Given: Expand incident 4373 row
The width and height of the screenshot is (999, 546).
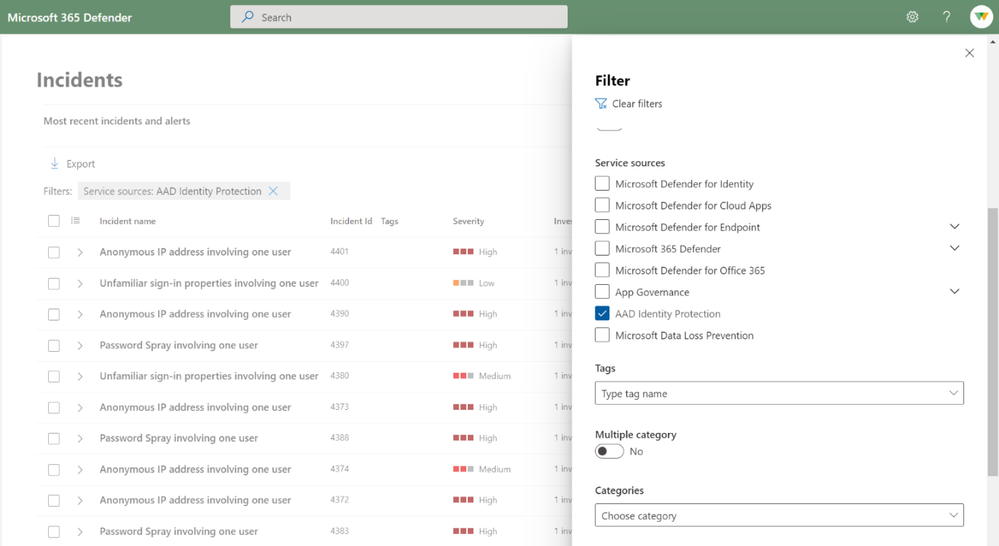Looking at the screenshot, I should [80, 407].
